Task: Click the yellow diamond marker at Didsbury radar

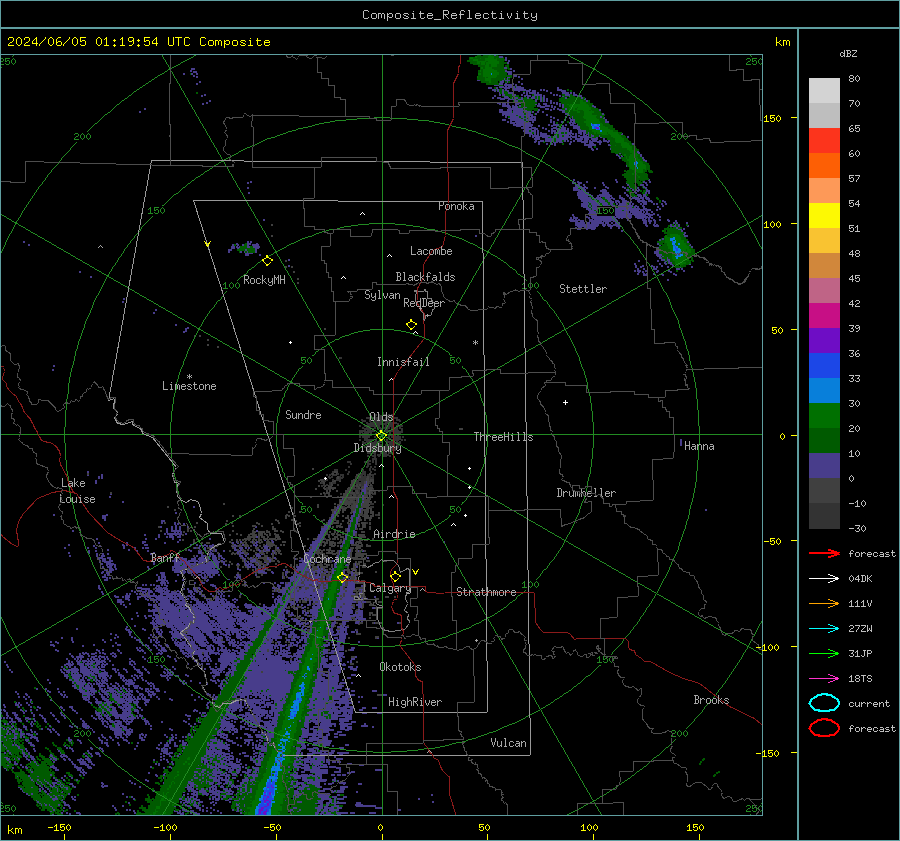Action: tap(381, 436)
